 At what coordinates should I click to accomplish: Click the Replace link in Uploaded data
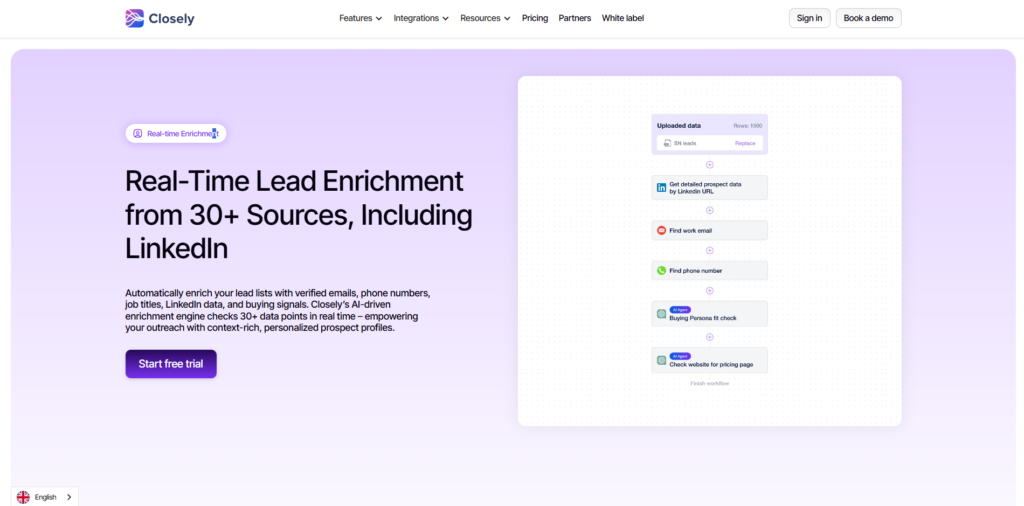click(745, 143)
